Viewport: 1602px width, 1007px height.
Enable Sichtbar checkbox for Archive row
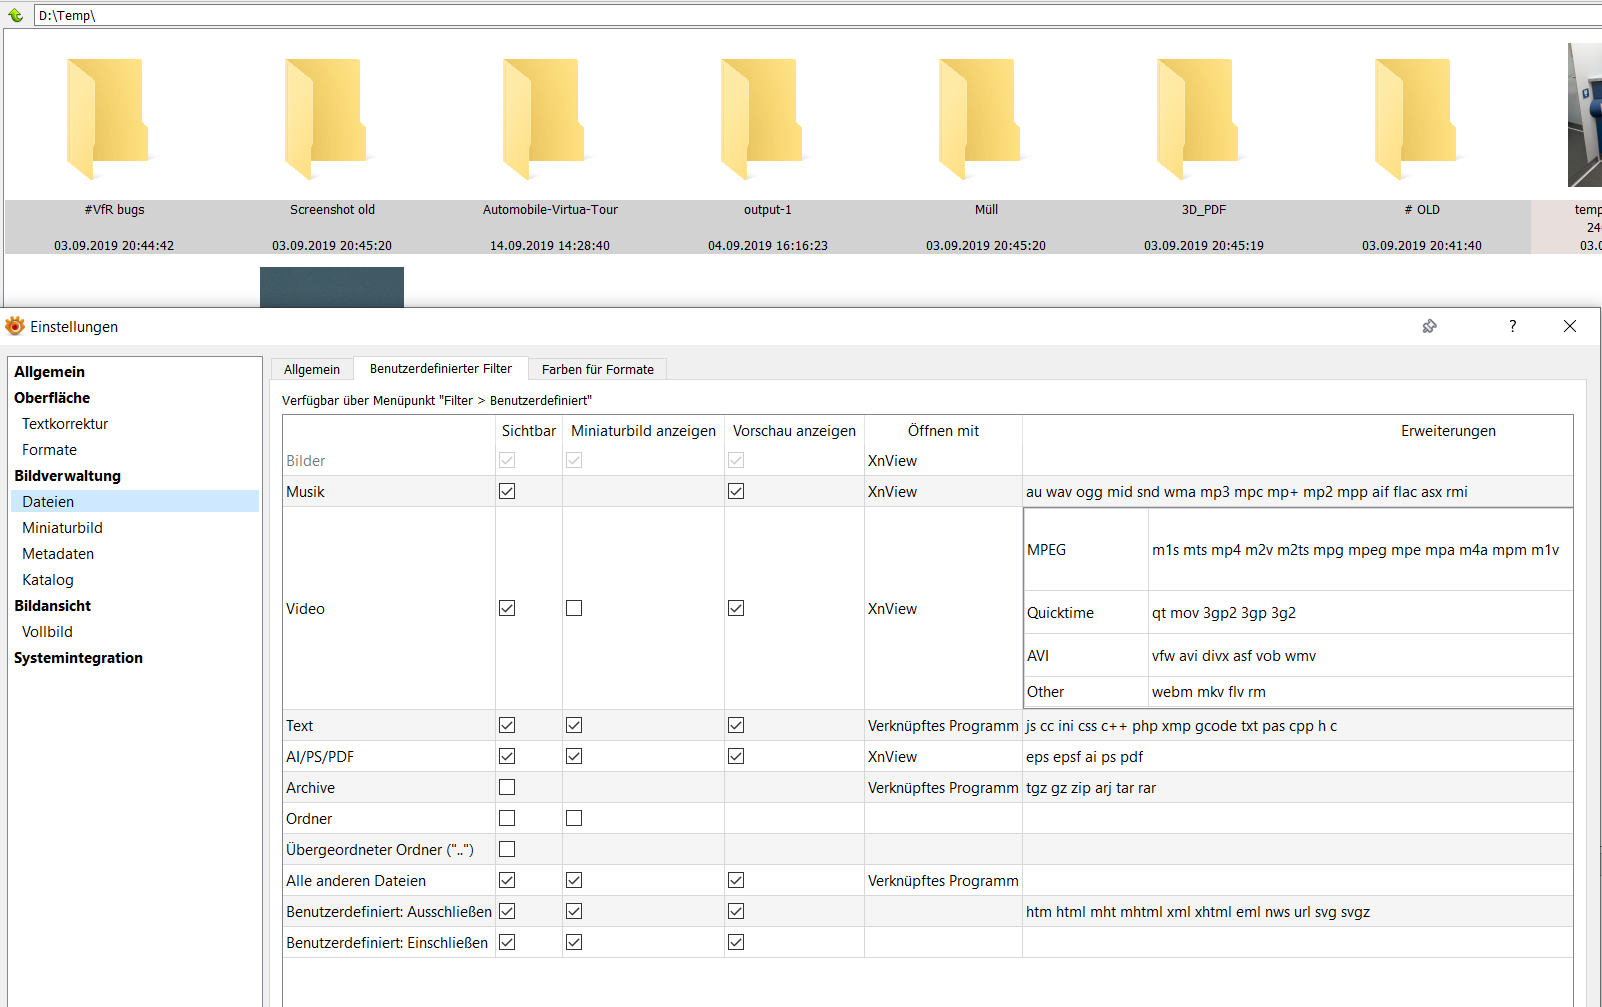(507, 787)
